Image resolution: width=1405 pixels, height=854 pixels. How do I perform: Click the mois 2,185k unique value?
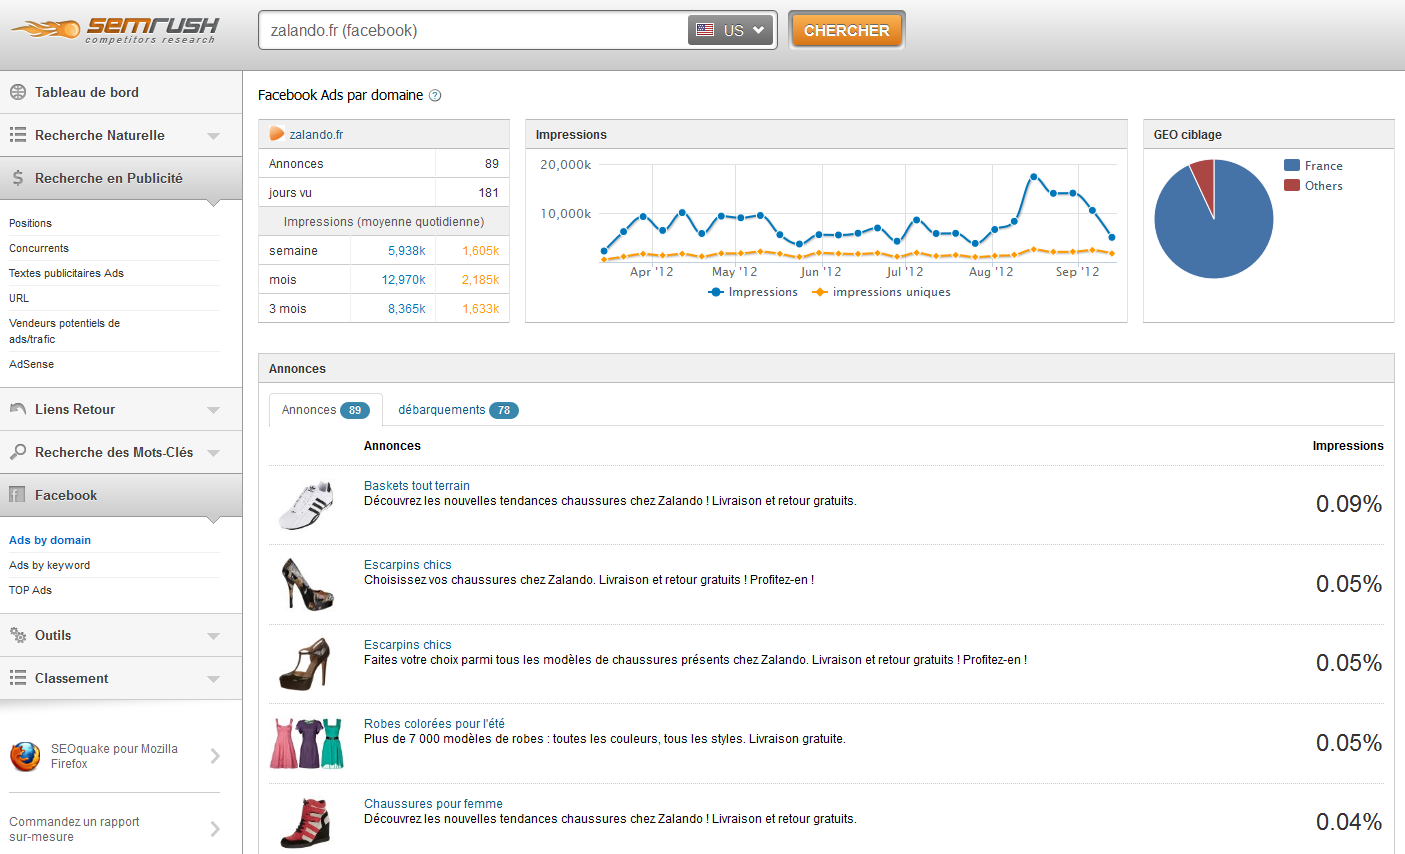pyautogui.click(x=481, y=280)
